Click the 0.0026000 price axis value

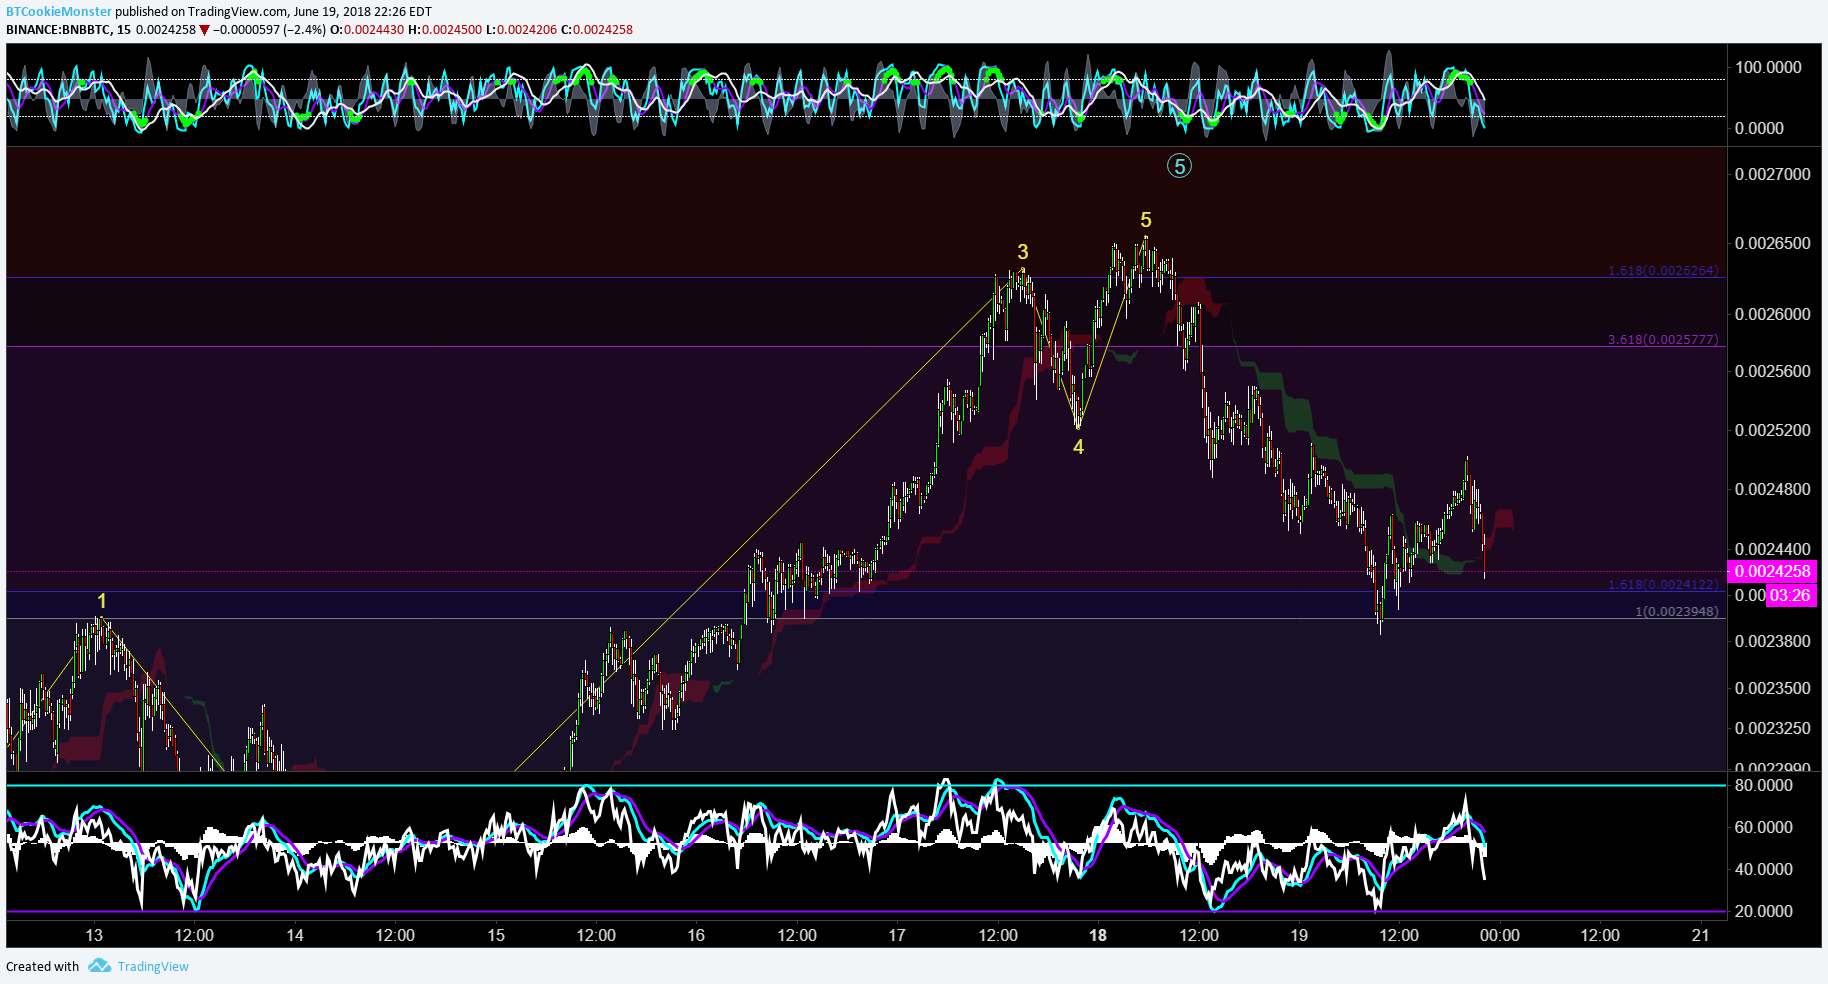click(x=1772, y=314)
